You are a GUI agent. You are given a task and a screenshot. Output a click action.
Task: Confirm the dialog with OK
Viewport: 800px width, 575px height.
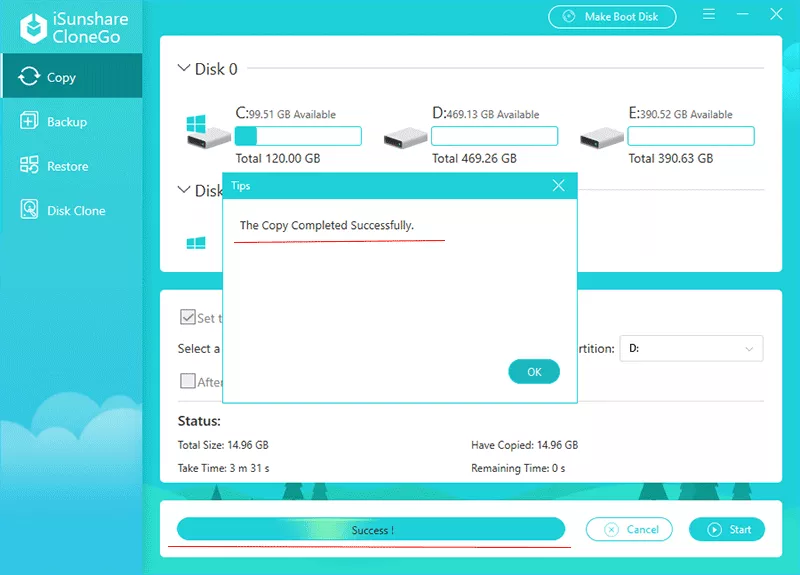click(x=534, y=371)
